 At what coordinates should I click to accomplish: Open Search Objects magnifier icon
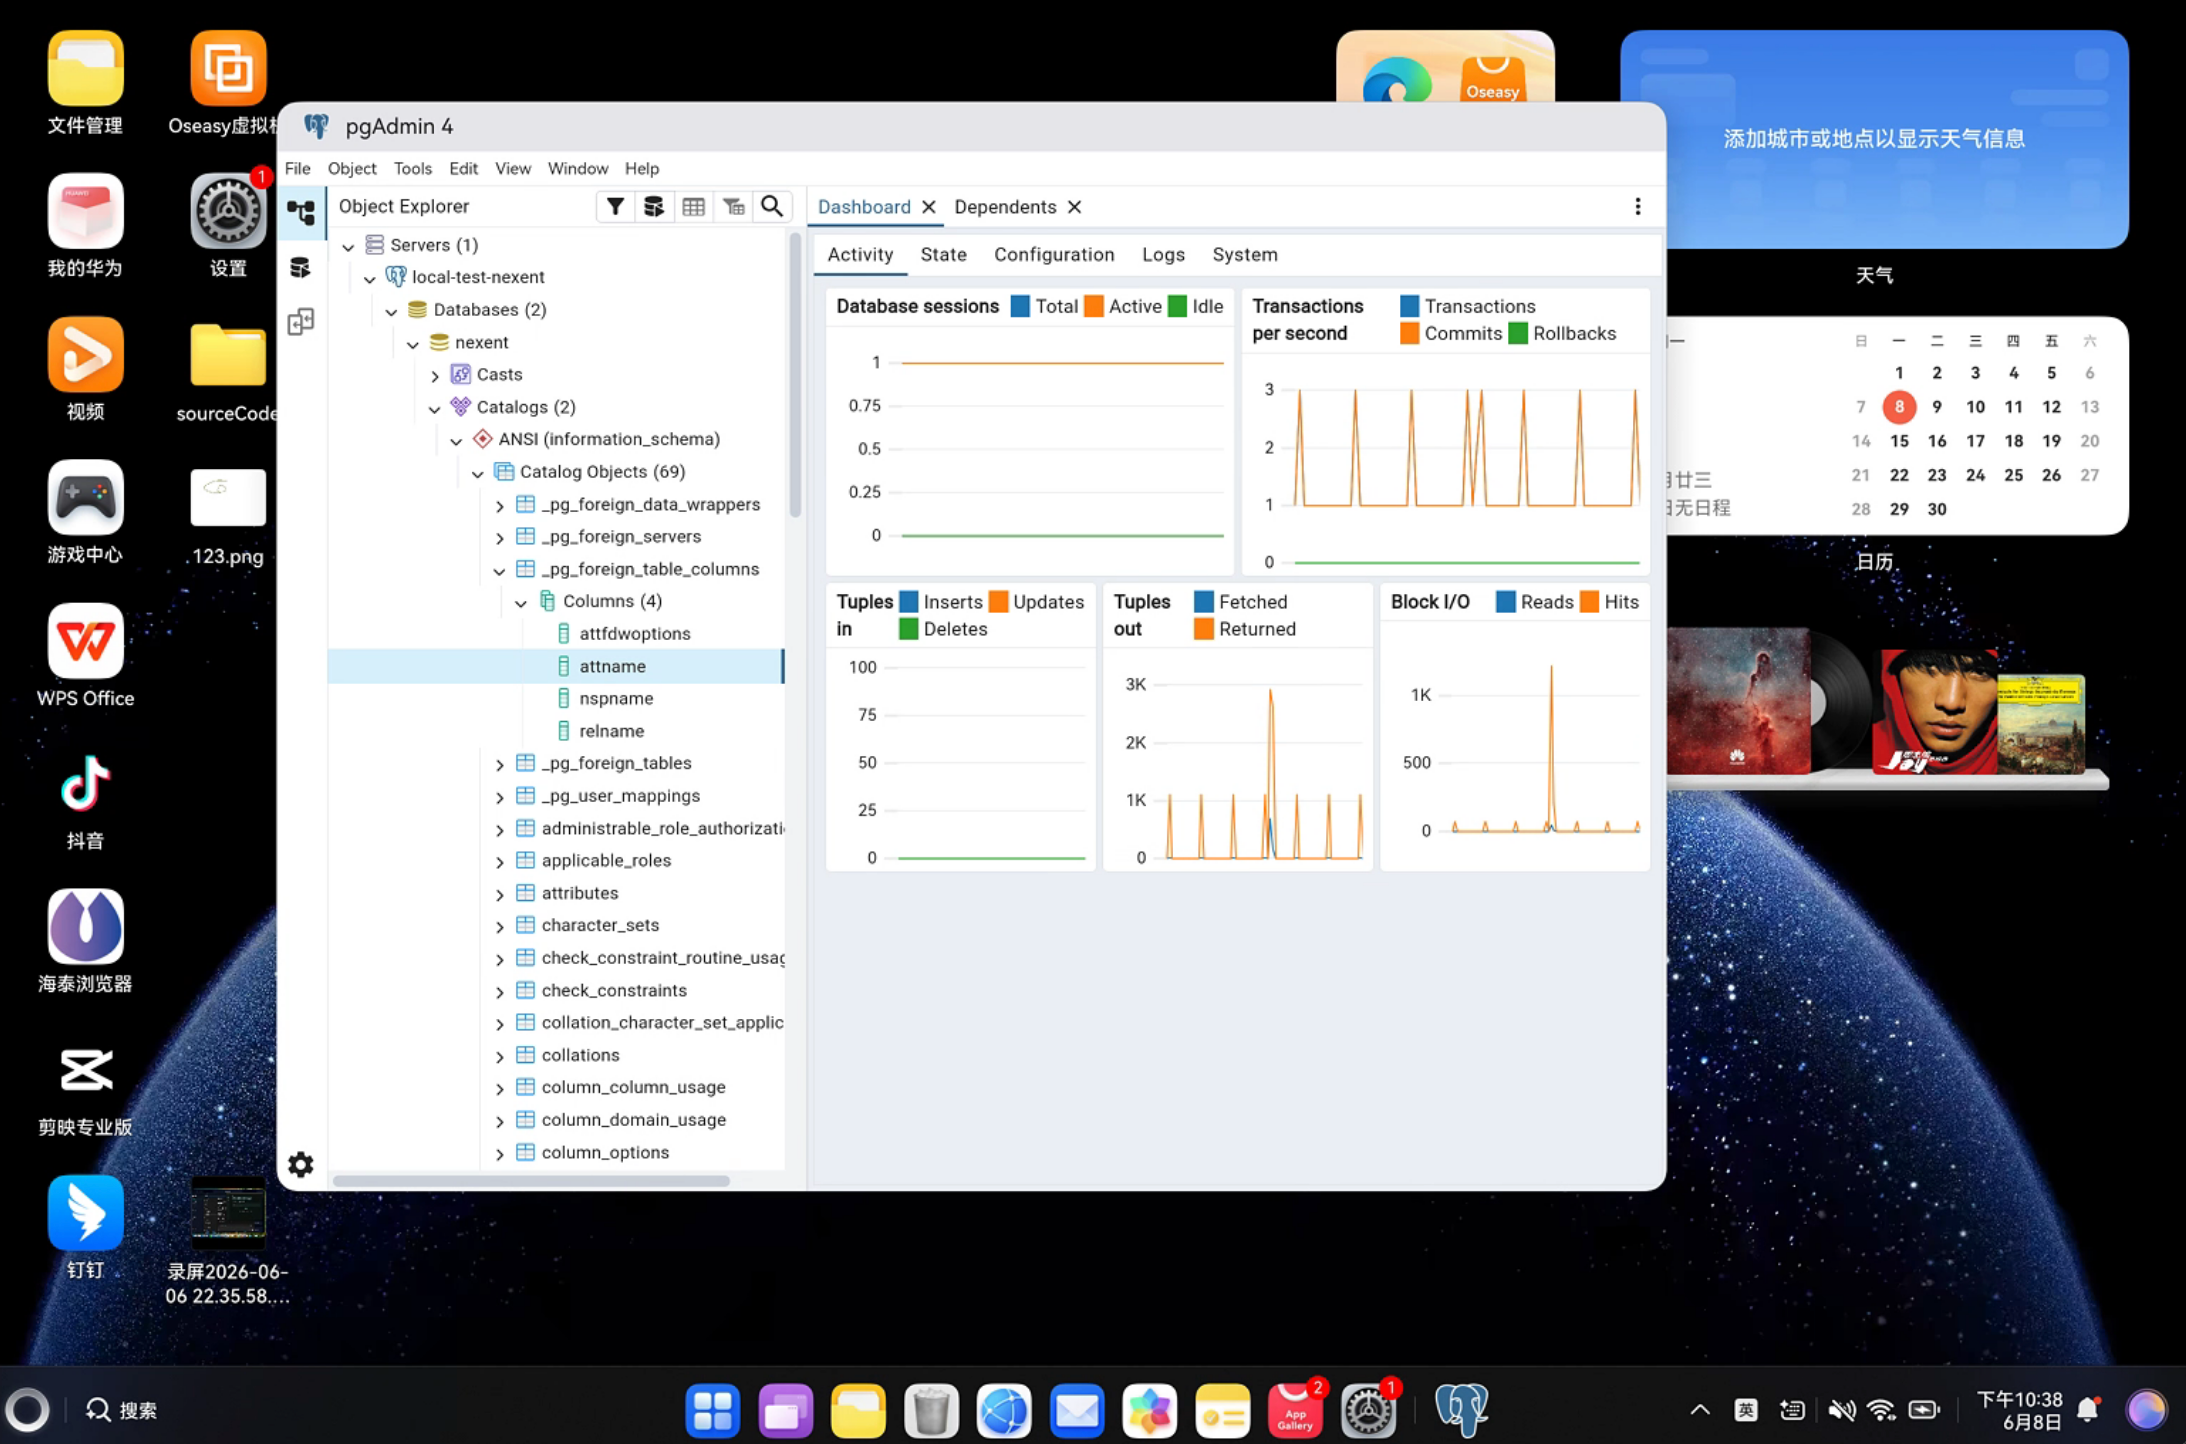[772, 207]
